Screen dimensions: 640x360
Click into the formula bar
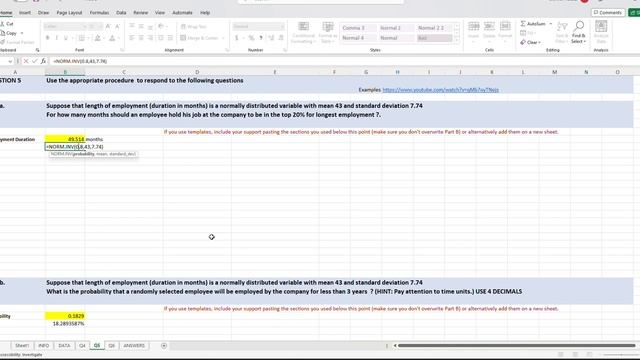tap(345, 61)
